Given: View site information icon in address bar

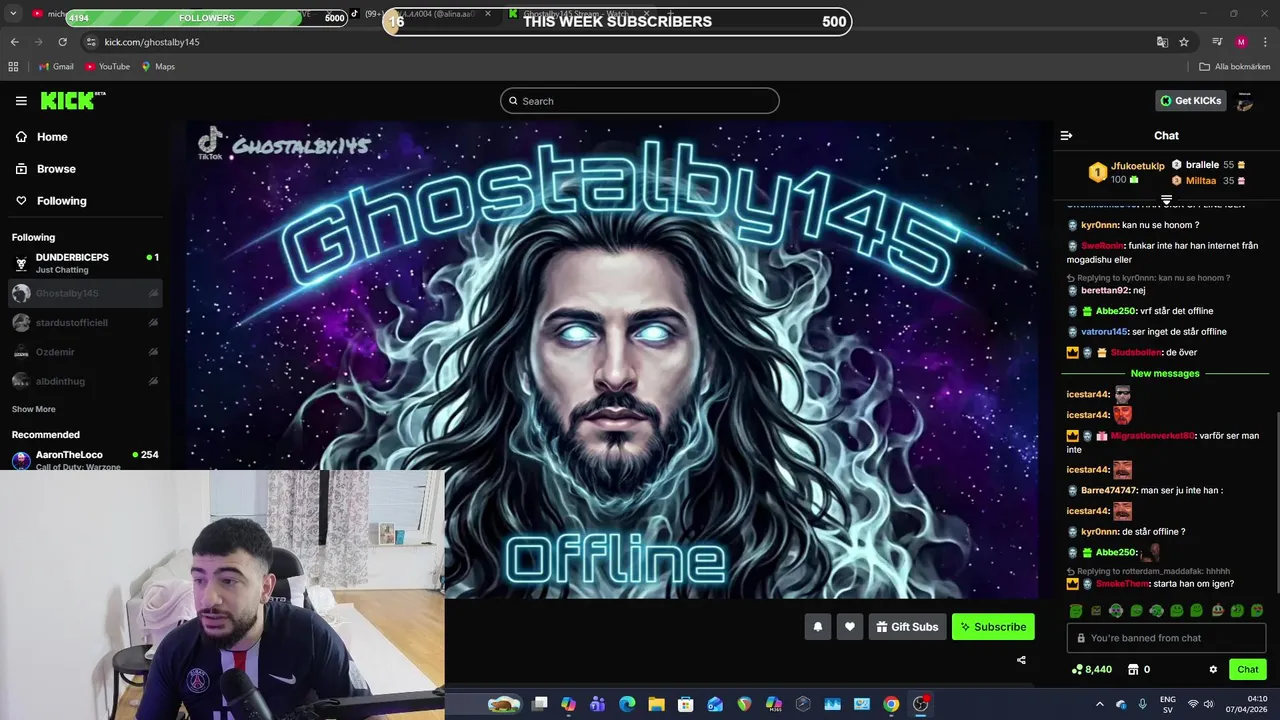Looking at the screenshot, I should point(91,42).
